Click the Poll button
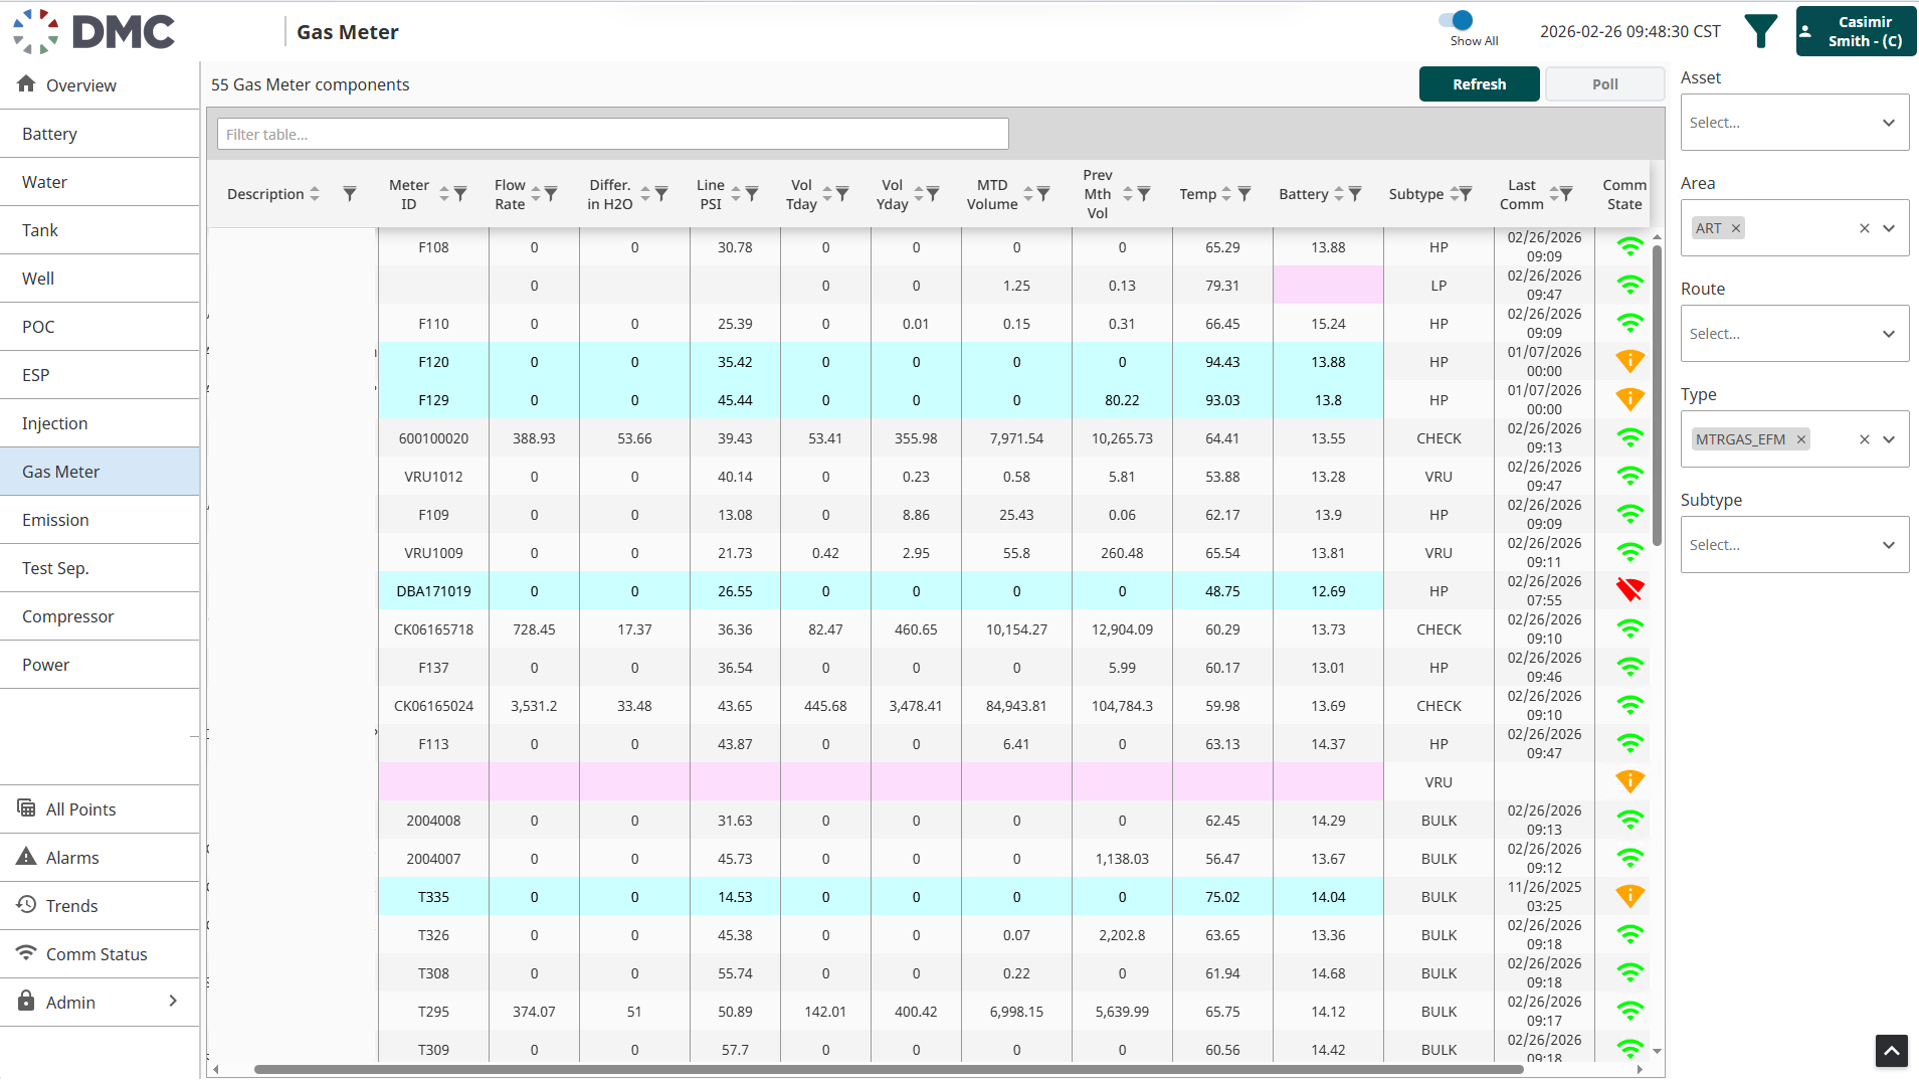This screenshot has height=1080, width=1919. pyautogui.click(x=1604, y=84)
